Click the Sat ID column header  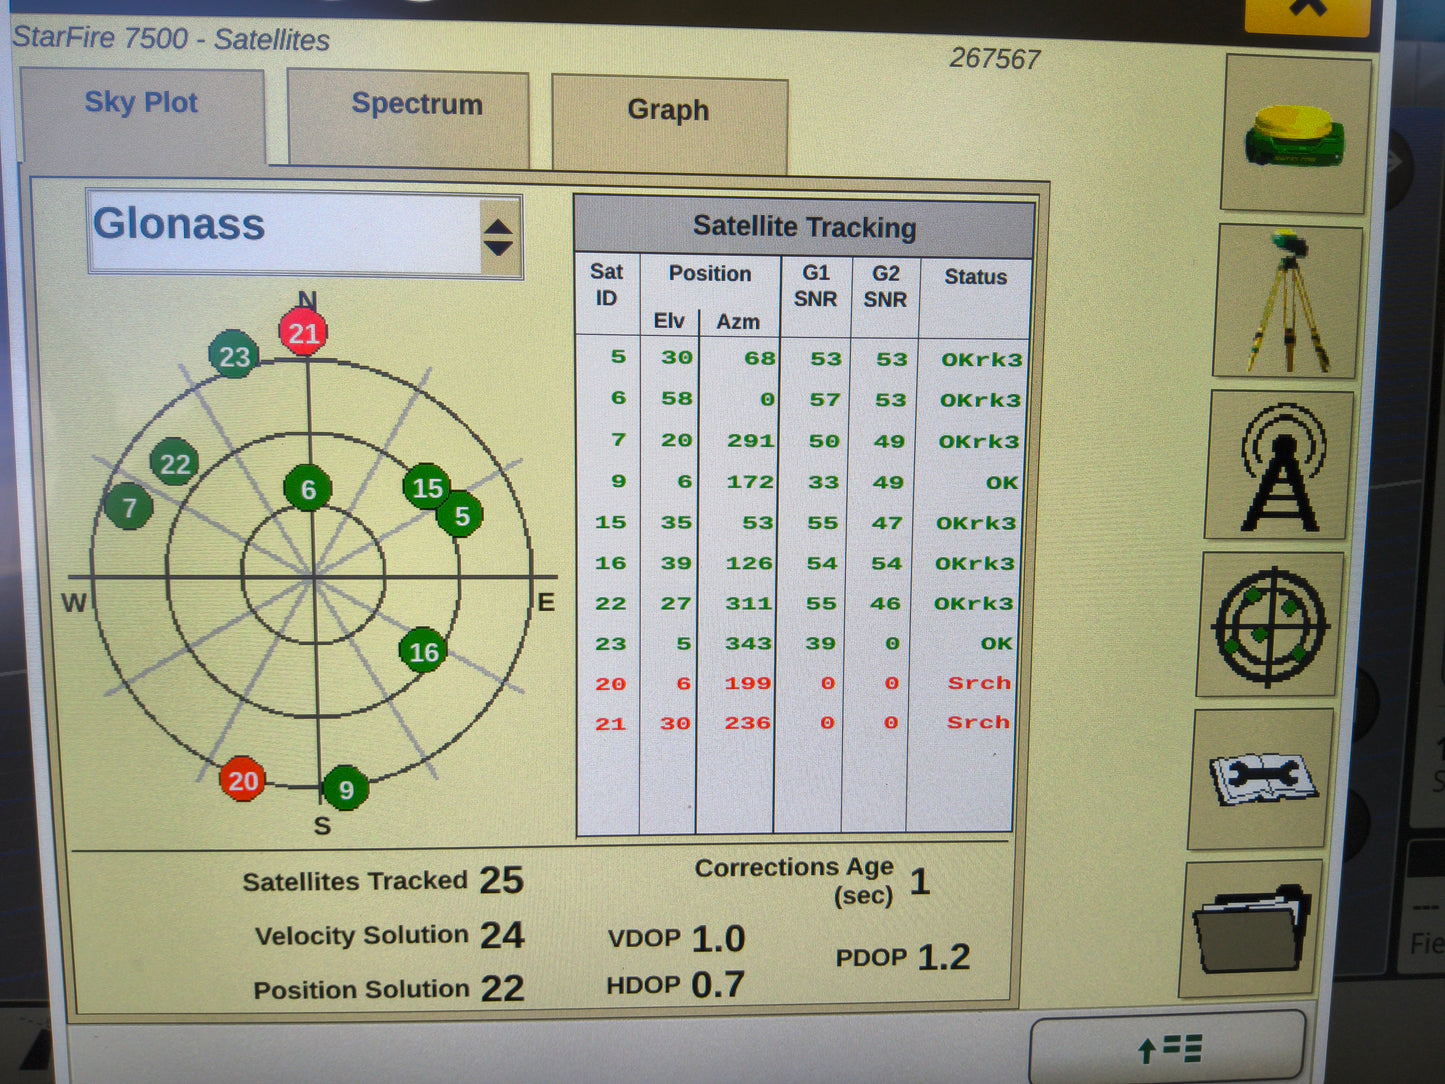tap(607, 286)
